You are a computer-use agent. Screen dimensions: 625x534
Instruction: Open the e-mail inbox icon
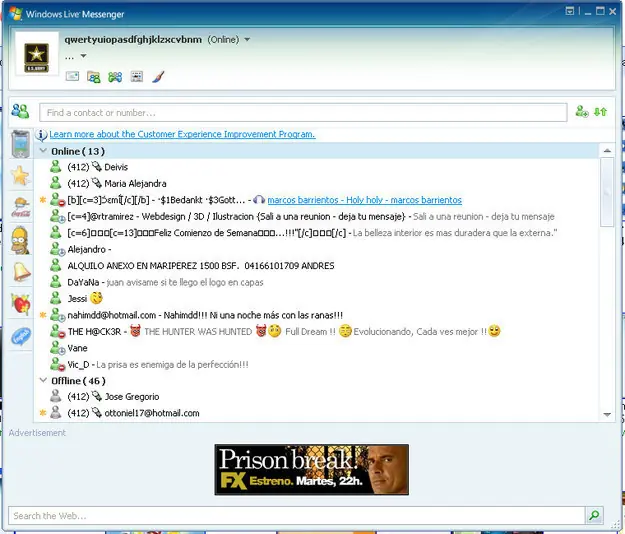pyautogui.click(x=72, y=76)
